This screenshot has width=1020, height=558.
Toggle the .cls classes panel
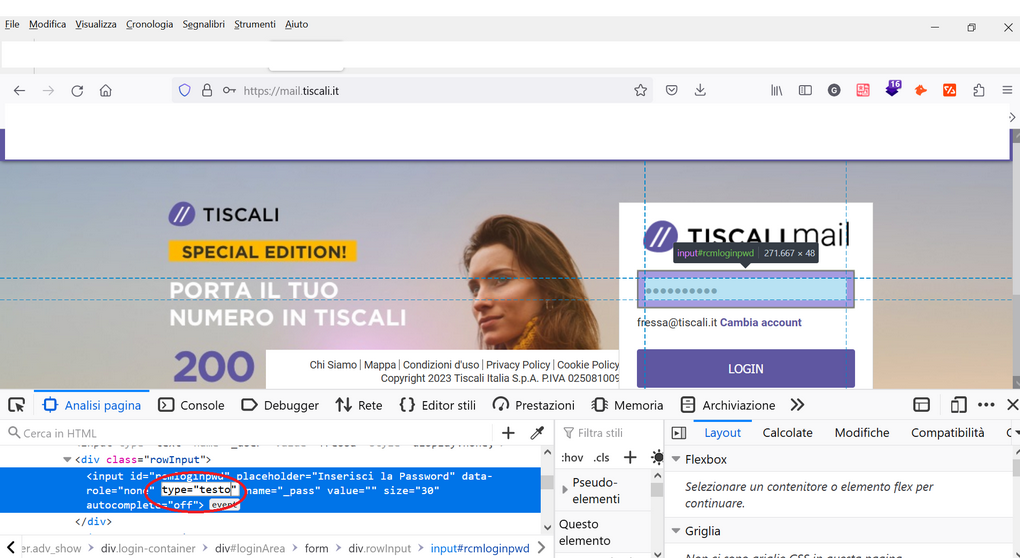click(x=602, y=458)
